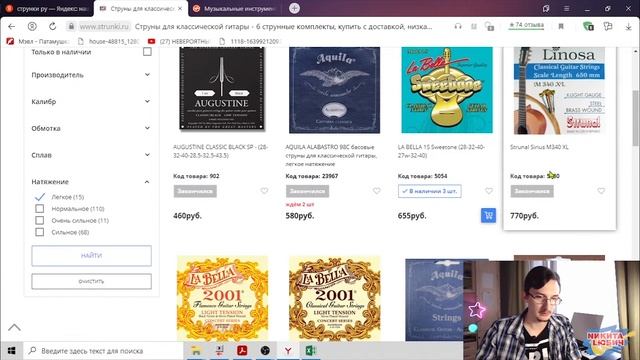Image resolution: width=640 pixels, height=360 pixels.
Task: Open La Bella 2001 Classical package image
Action: (334, 298)
